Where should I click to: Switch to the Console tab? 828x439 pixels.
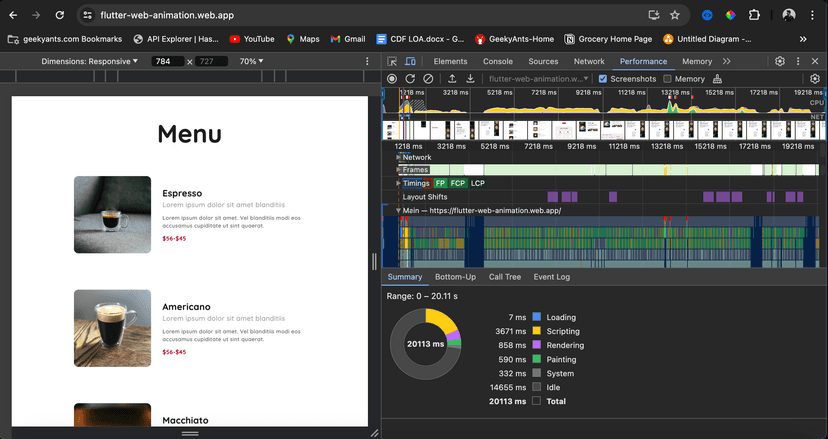coord(498,62)
